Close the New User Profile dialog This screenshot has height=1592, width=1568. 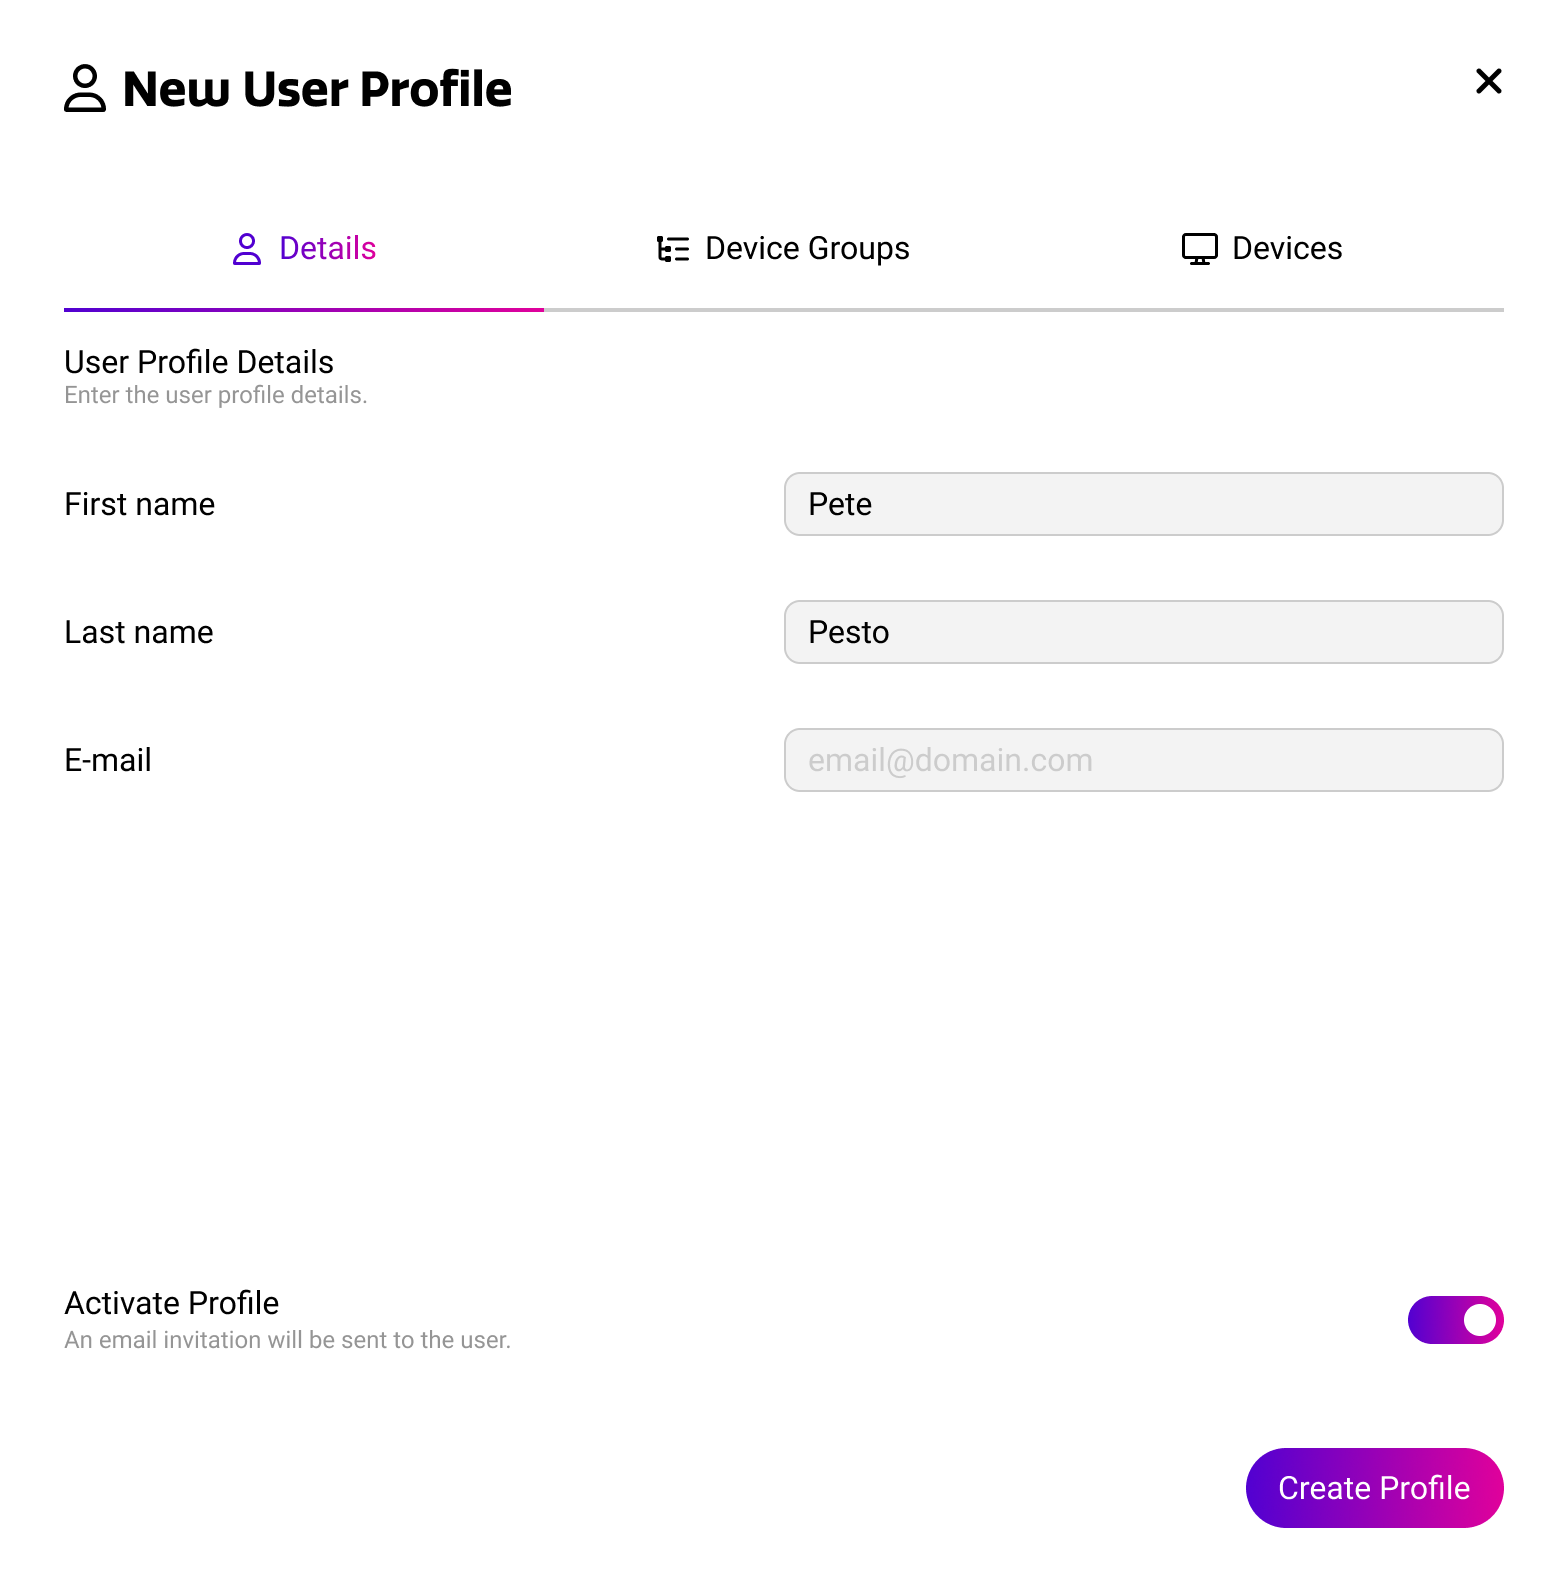click(x=1488, y=81)
